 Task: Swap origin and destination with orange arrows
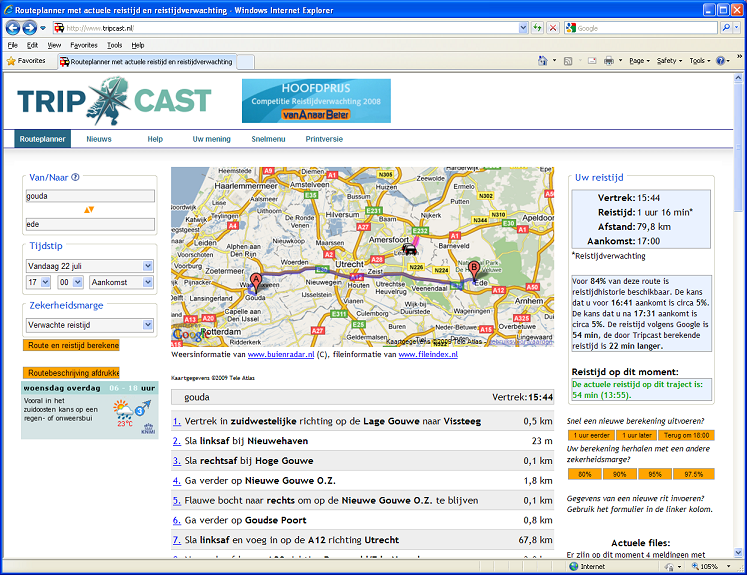coord(89,210)
